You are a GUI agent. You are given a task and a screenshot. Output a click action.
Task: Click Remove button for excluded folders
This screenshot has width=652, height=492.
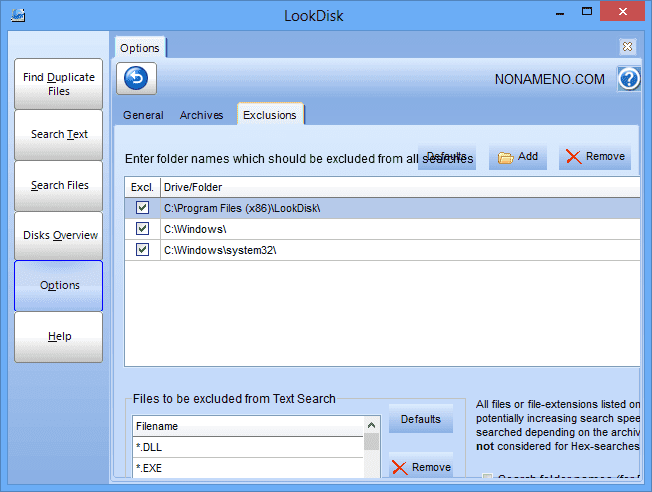tap(595, 157)
